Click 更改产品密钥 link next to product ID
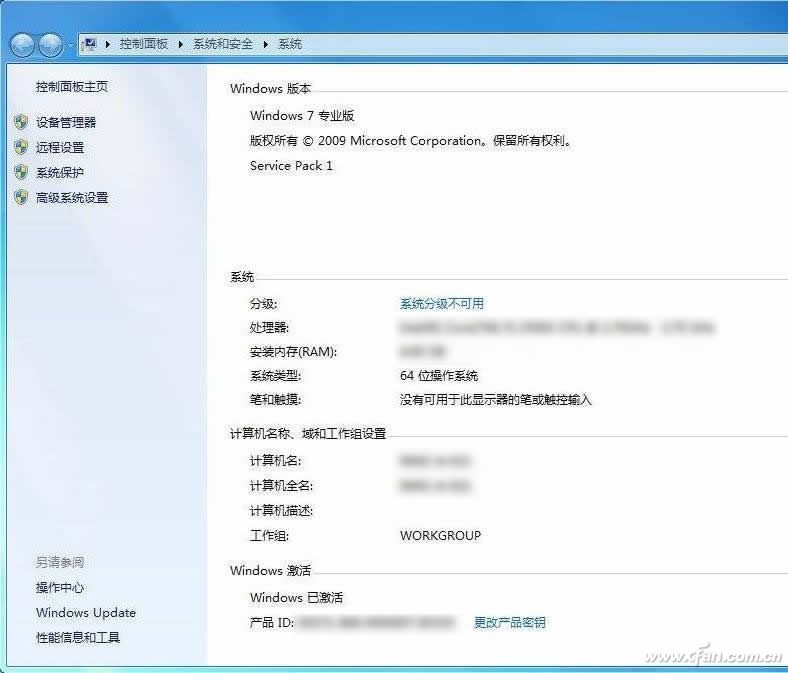The image size is (788, 673). coord(510,623)
